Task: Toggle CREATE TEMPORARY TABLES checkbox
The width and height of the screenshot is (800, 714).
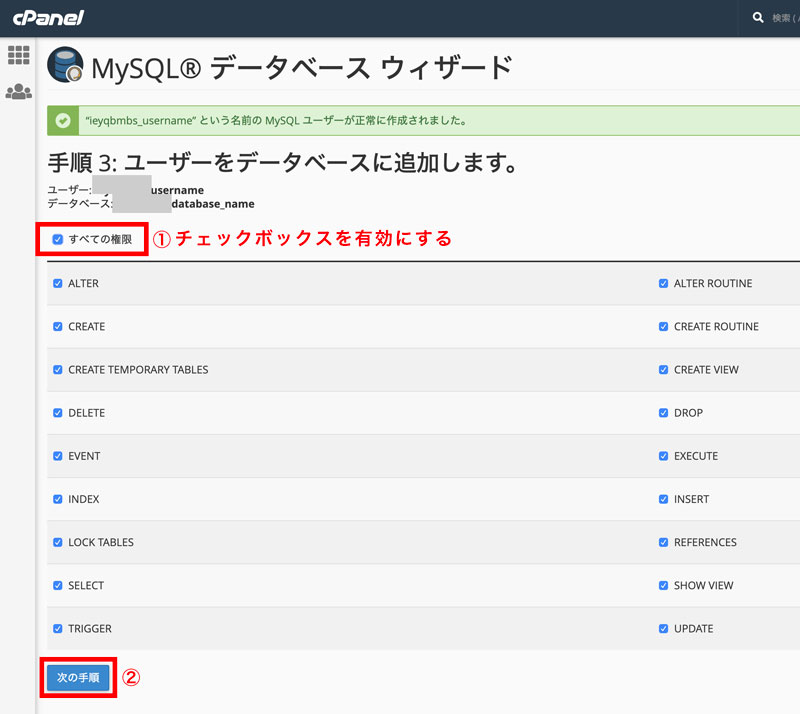Action: 58,370
